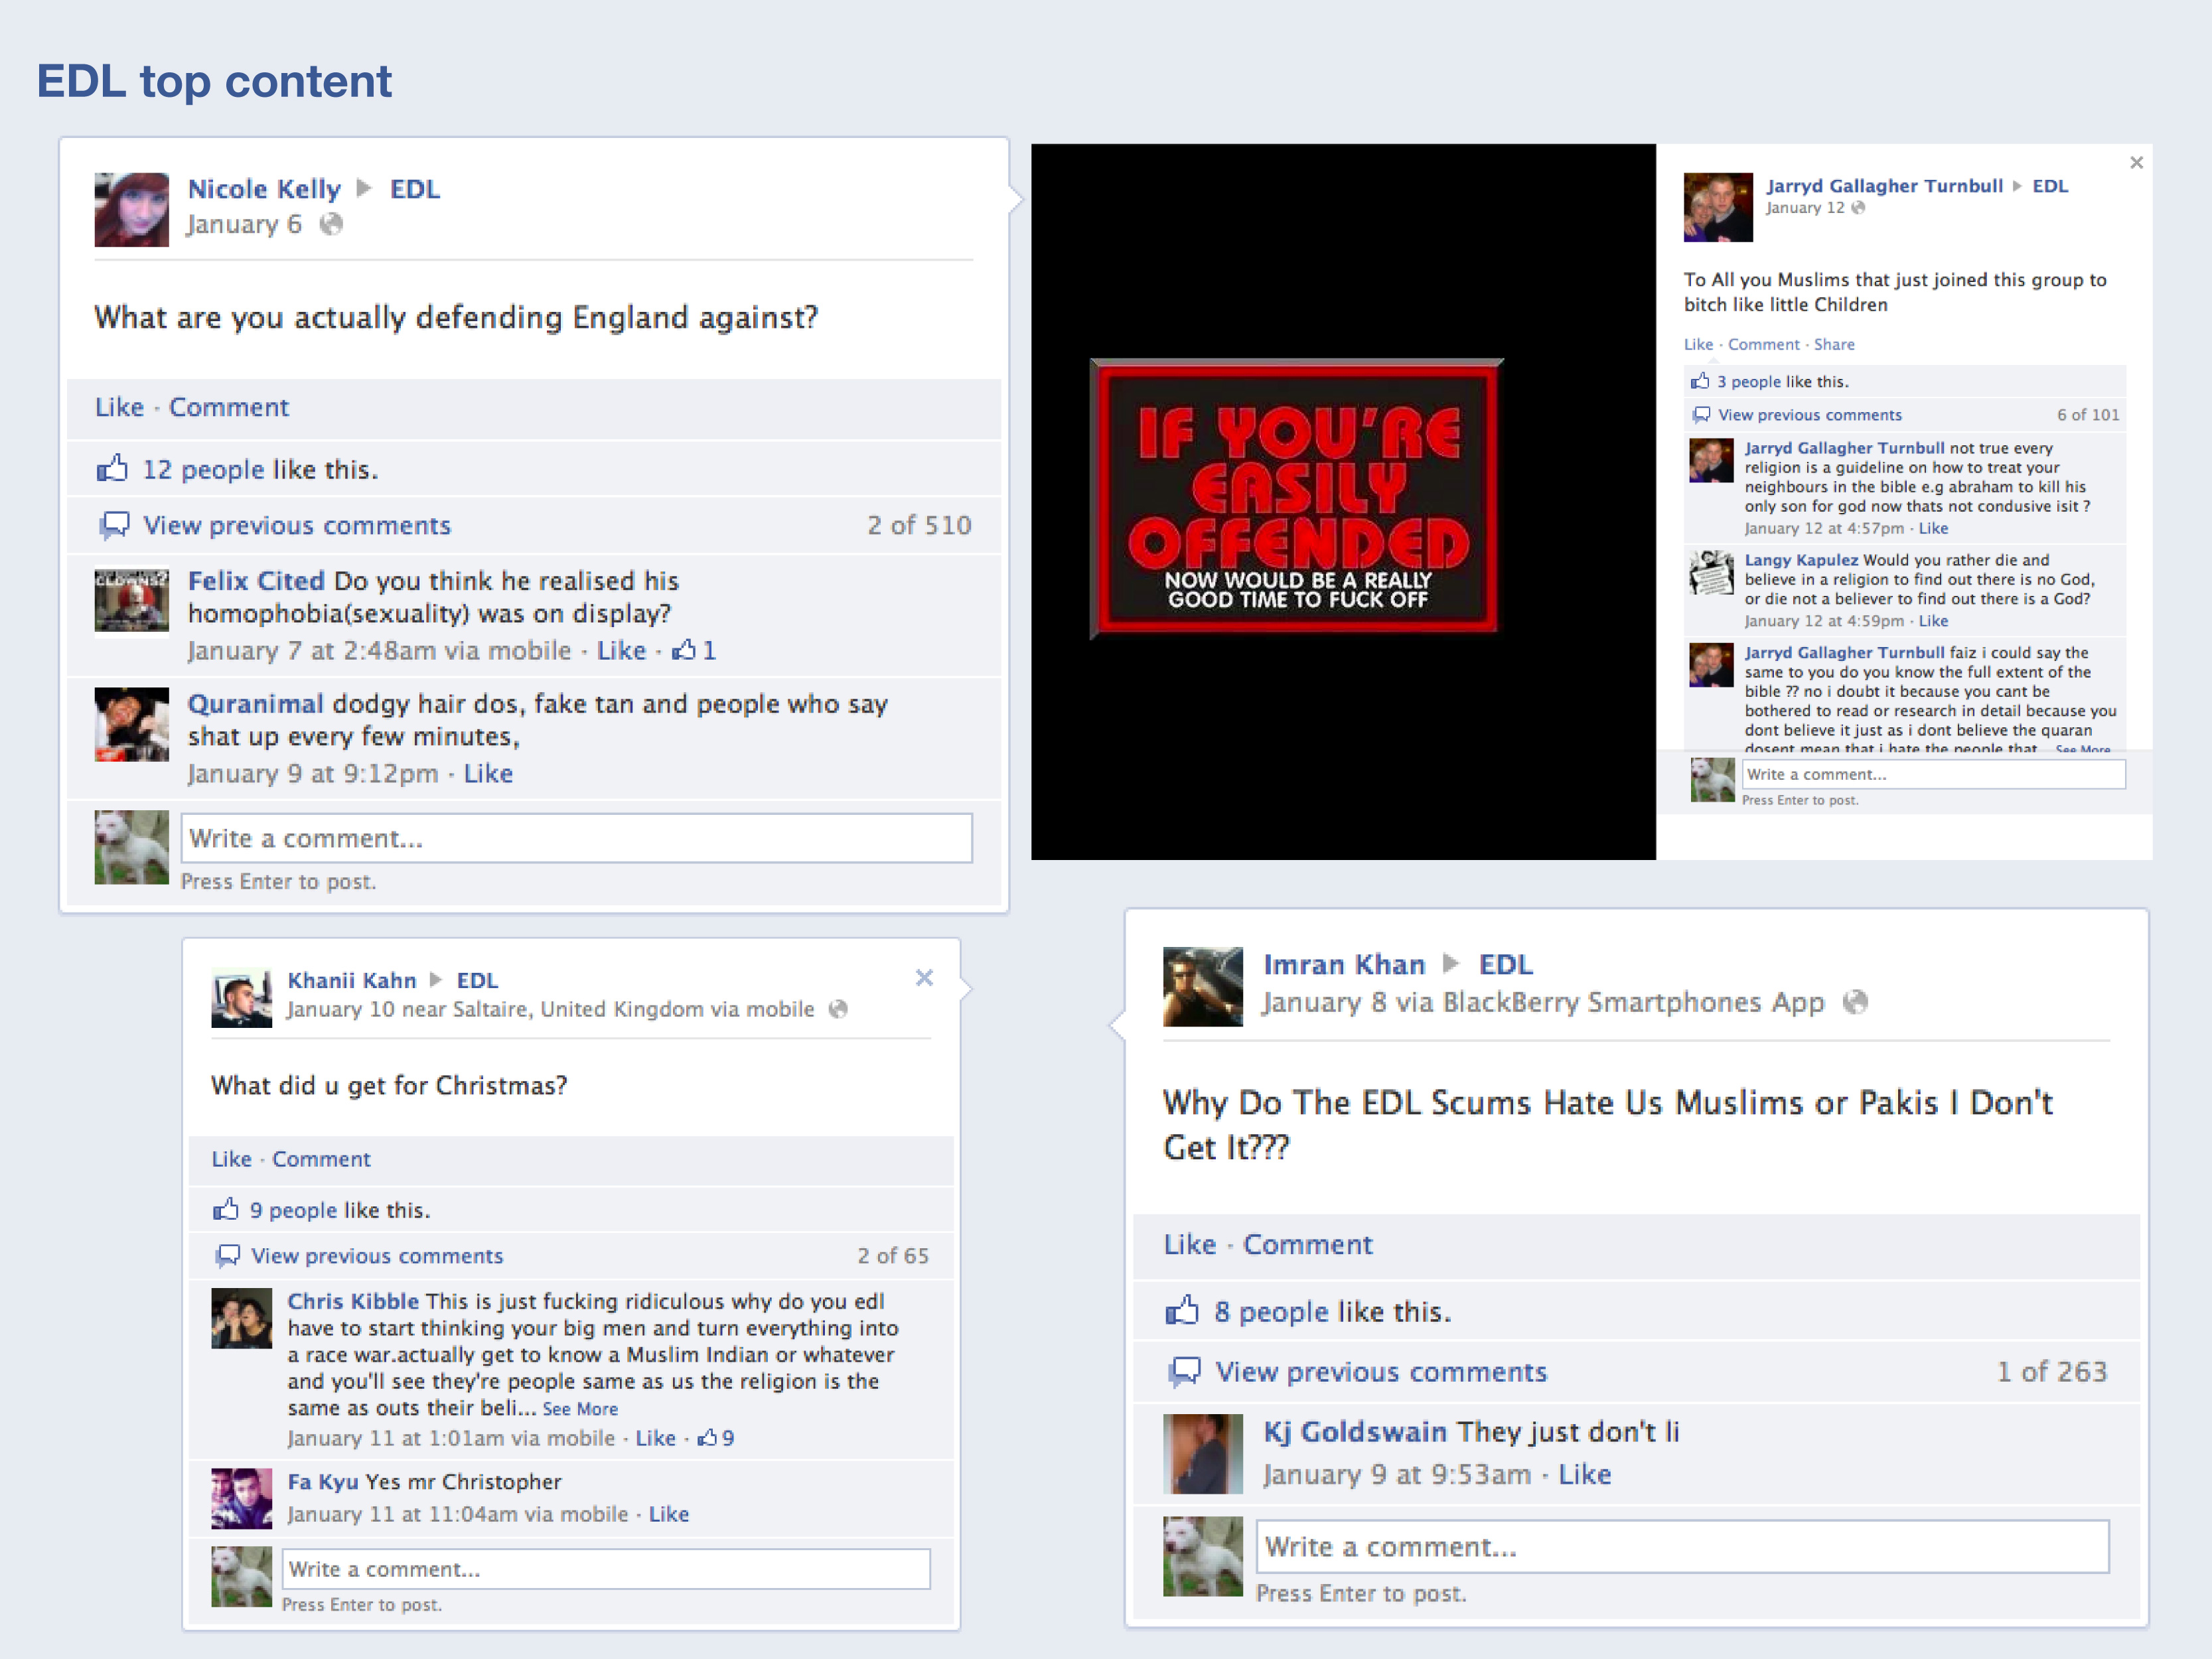
Task: Open Kj Goldswain's avatar thumbnail
Action: (1203, 1453)
